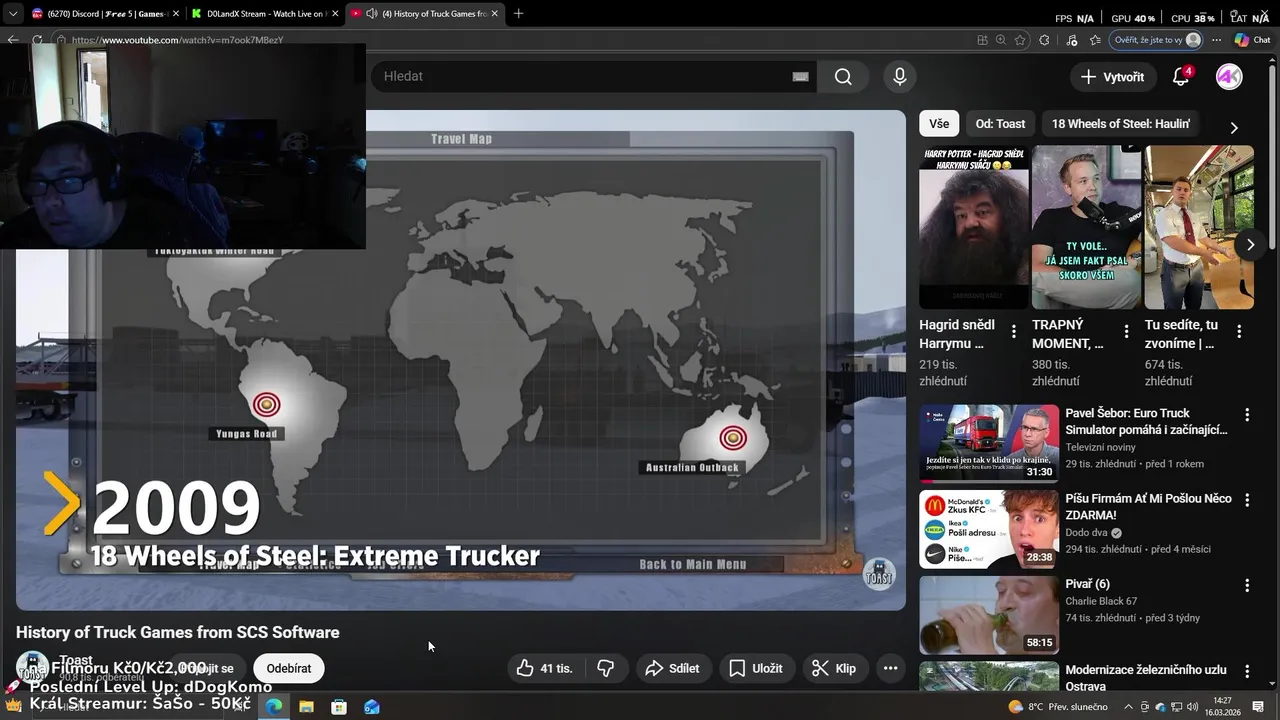
Task: Open the tab list dropdown arrow
Action: tap(12, 14)
